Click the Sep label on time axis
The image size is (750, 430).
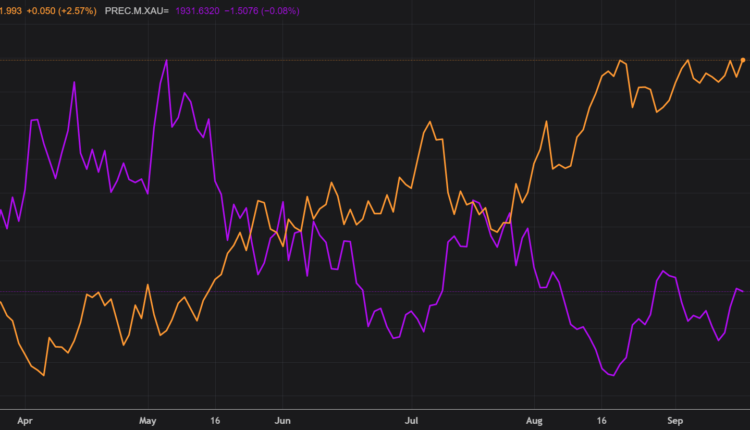675,423
